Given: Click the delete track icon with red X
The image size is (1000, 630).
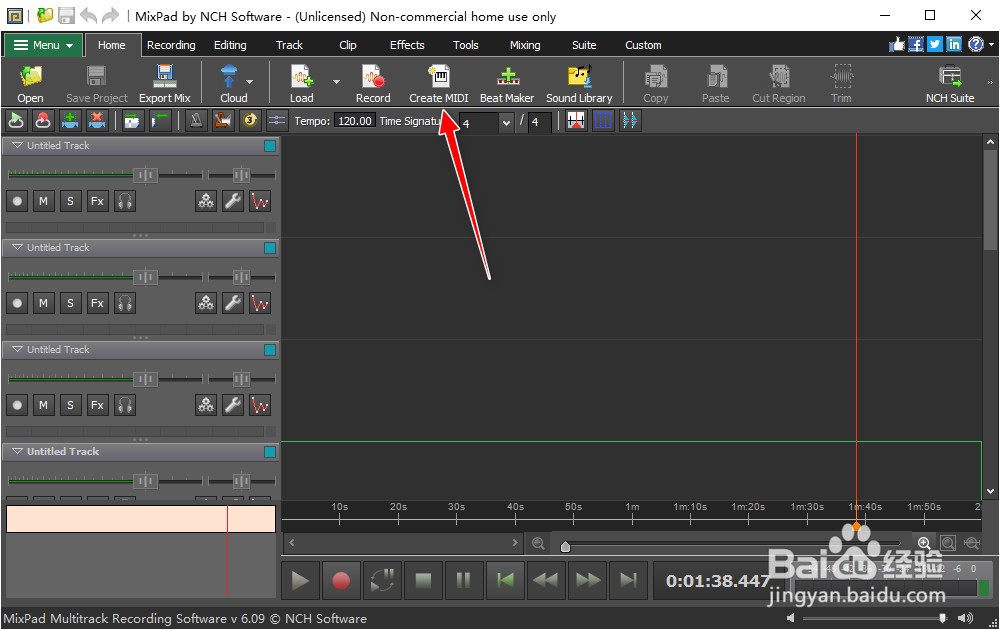Looking at the screenshot, I should pyautogui.click(x=96, y=120).
